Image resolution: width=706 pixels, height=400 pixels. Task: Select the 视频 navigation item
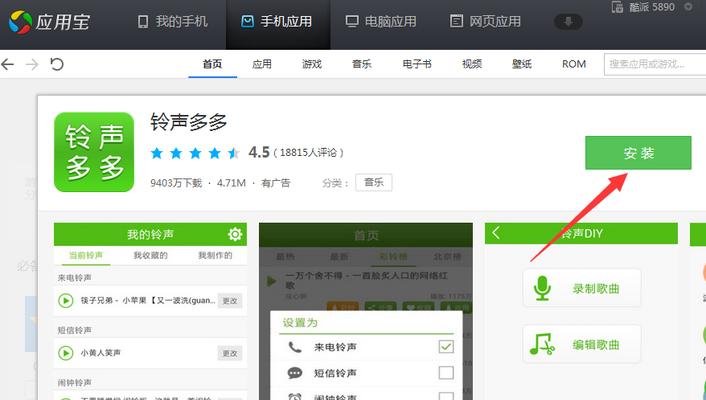pyautogui.click(x=472, y=64)
